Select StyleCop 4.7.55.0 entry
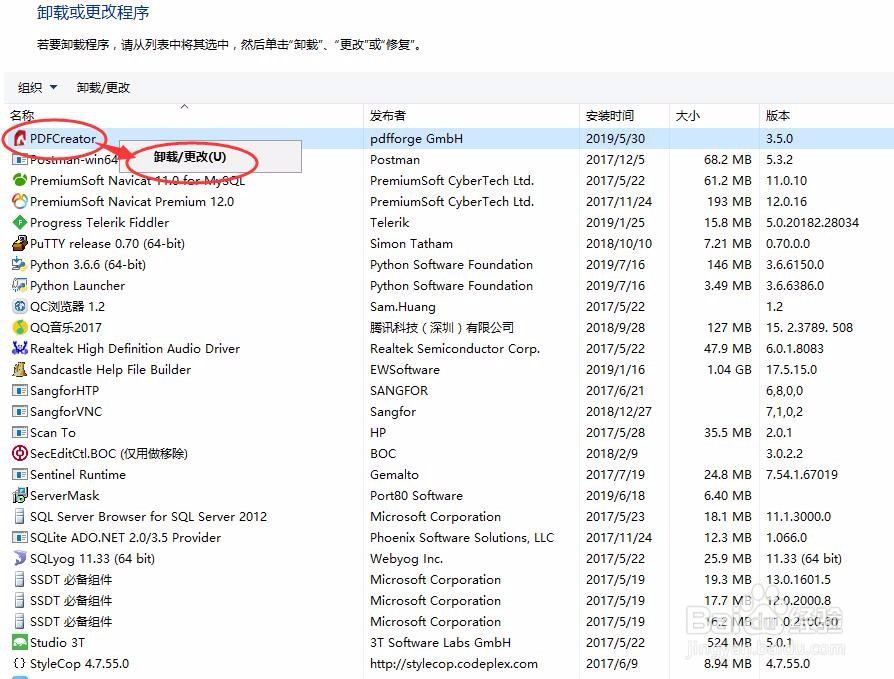 click(79, 664)
